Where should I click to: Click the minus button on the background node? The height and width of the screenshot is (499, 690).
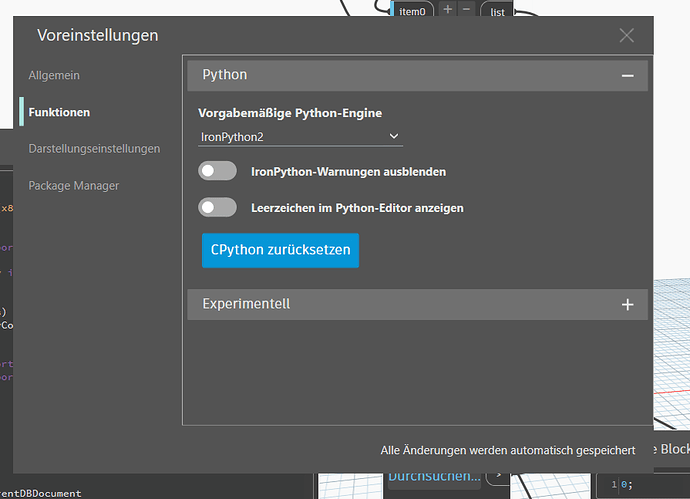coord(466,9)
